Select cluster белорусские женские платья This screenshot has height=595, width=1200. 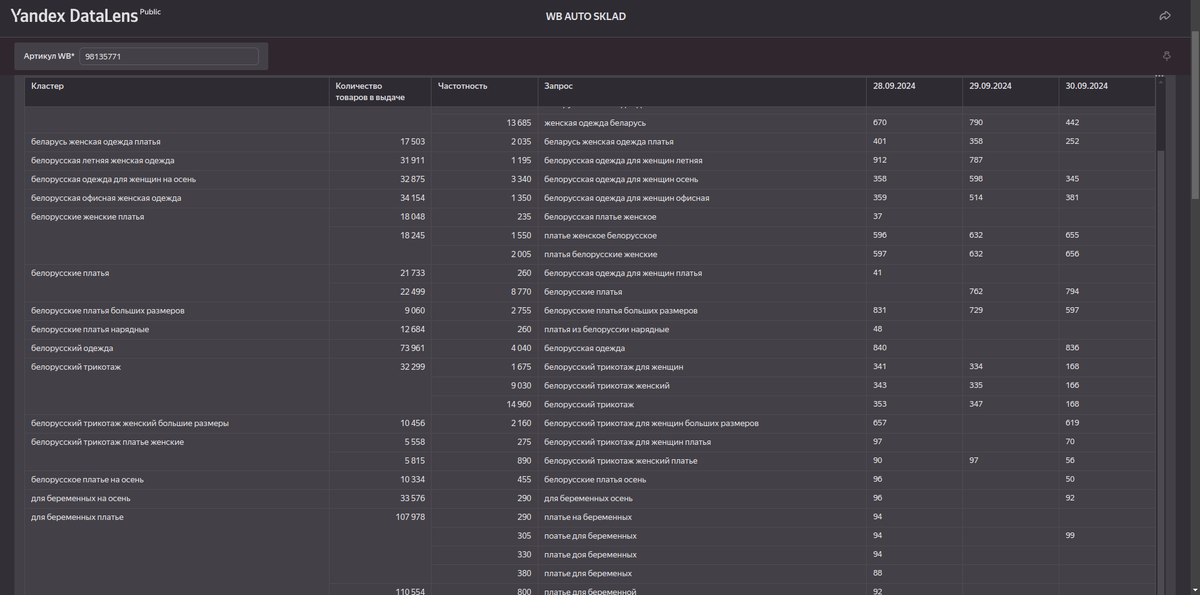coord(87,216)
